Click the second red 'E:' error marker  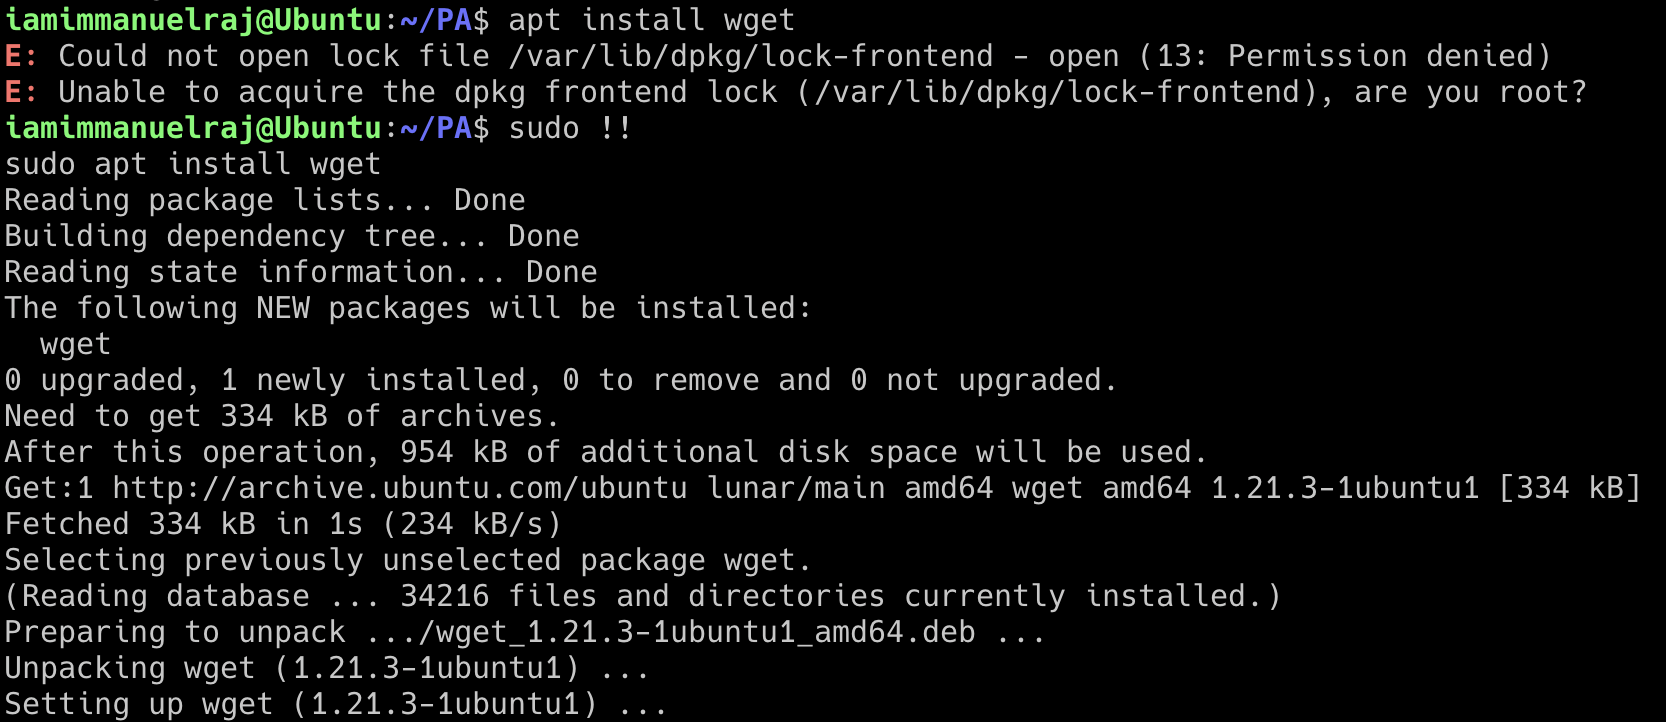pos(21,92)
